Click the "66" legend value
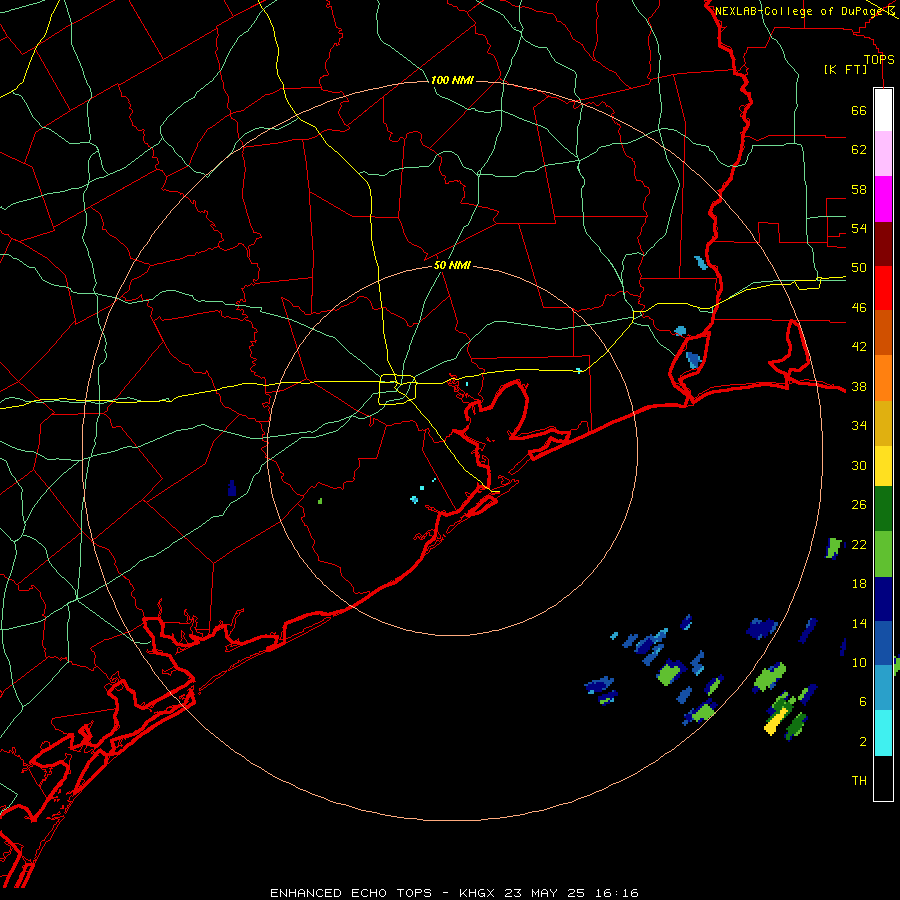Viewport: 900px width, 900px height. click(859, 110)
